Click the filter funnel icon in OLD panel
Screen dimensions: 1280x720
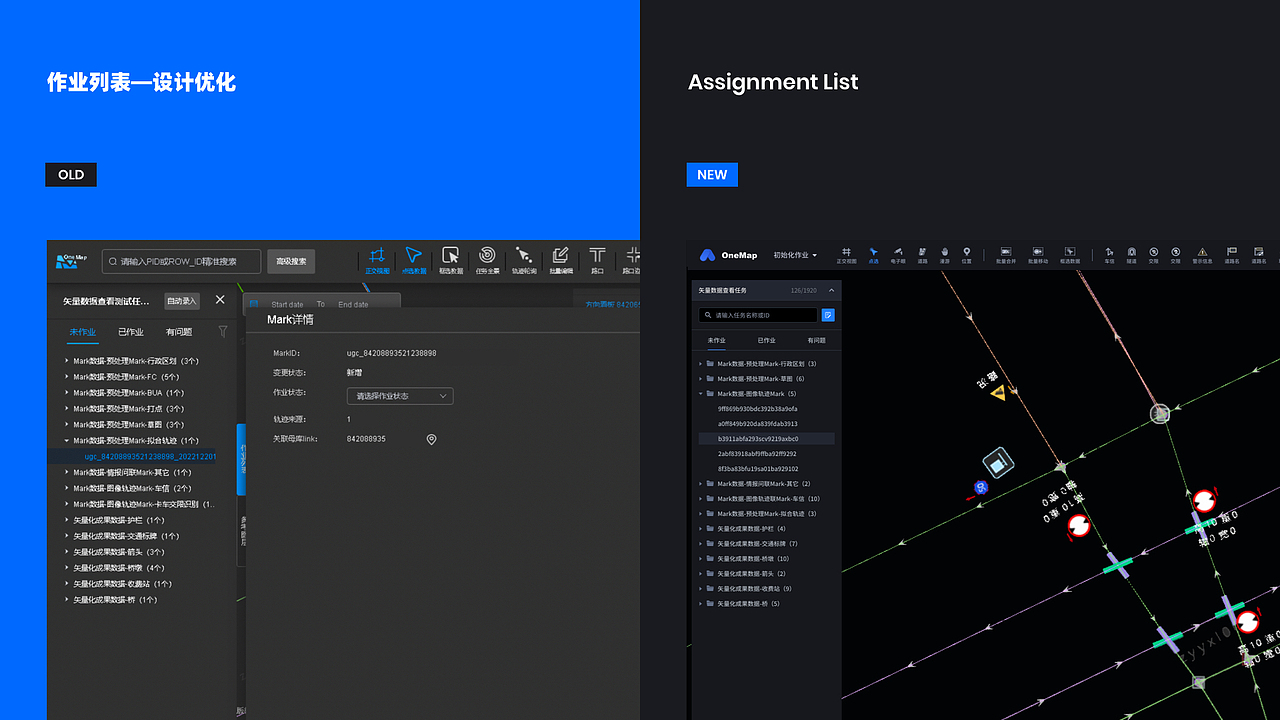(x=223, y=332)
